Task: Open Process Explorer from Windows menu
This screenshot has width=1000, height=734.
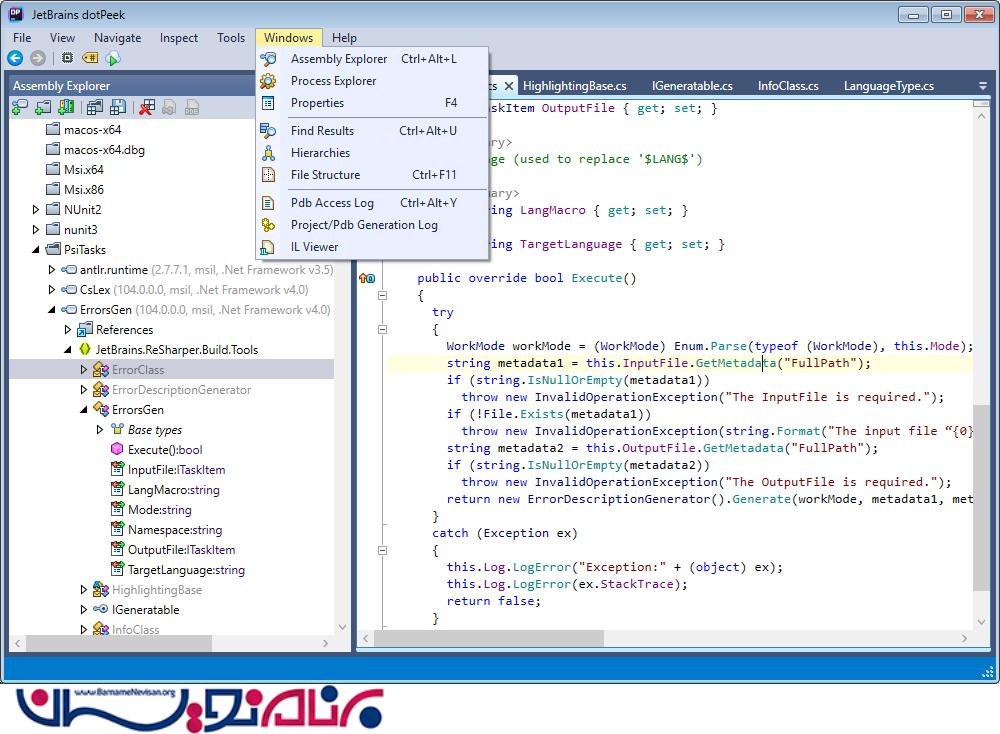Action: pos(333,81)
